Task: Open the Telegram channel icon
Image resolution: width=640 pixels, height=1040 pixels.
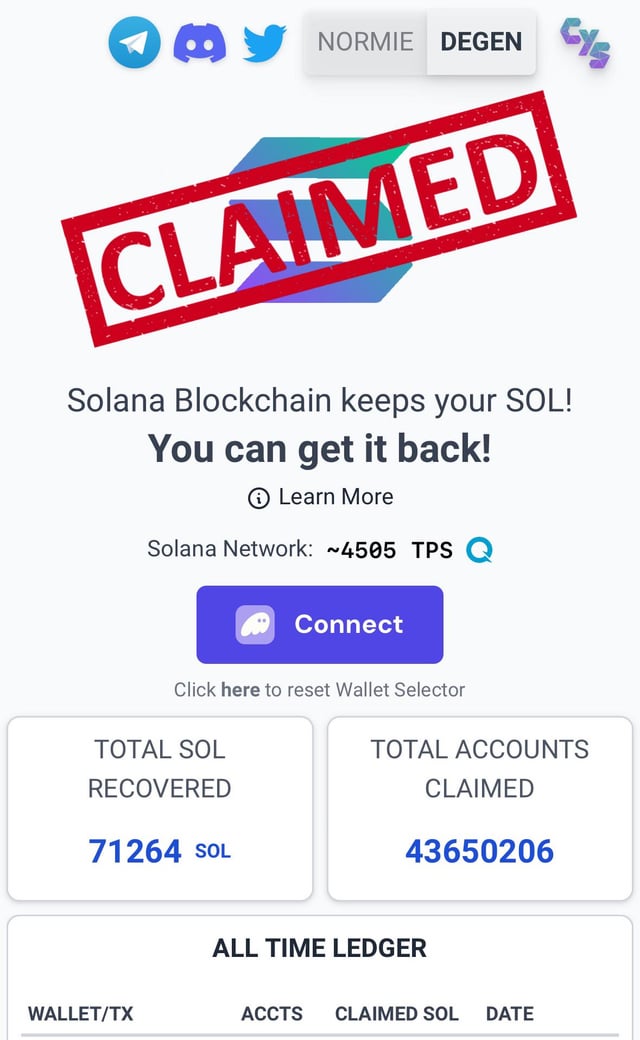Action: coord(134,43)
